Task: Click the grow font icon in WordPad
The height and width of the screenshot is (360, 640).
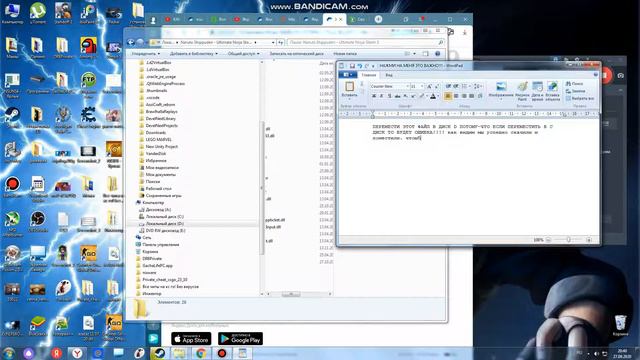Action: [429, 86]
